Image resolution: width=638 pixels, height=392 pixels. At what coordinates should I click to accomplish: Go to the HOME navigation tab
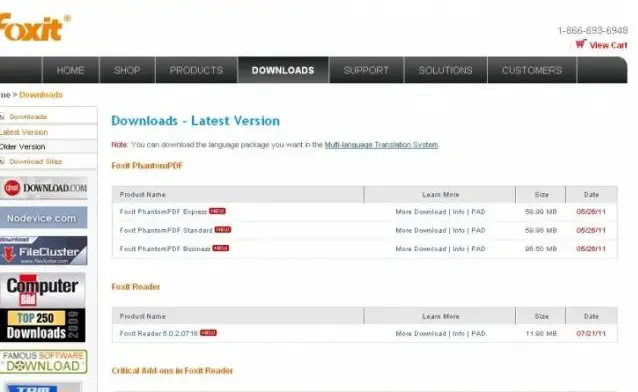coord(70,70)
